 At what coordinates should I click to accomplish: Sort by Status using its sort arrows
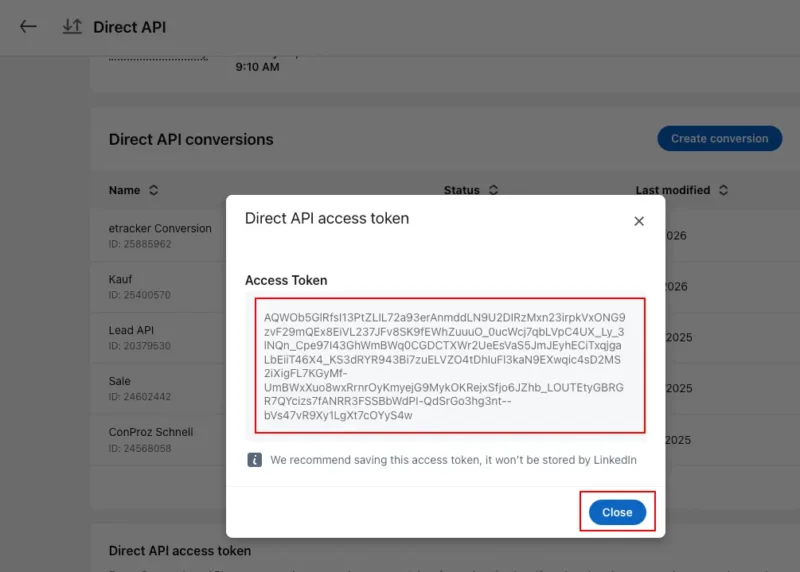pos(493,190)
